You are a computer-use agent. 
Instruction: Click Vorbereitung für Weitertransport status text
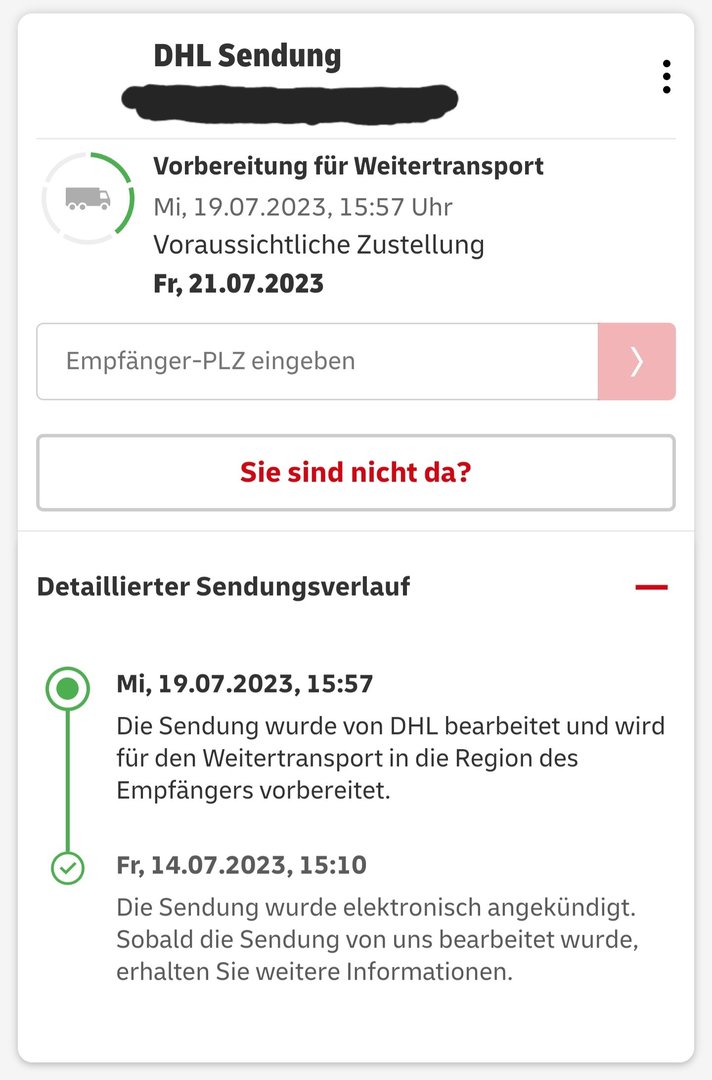coord(348,167)
